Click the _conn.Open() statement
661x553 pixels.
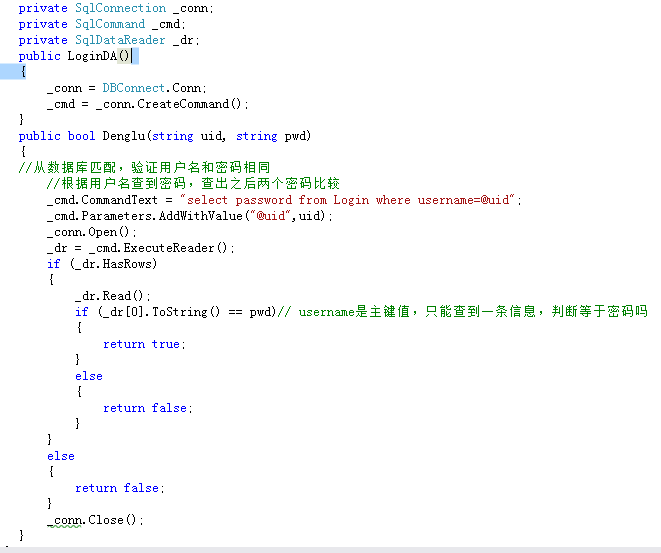point(91,232)
